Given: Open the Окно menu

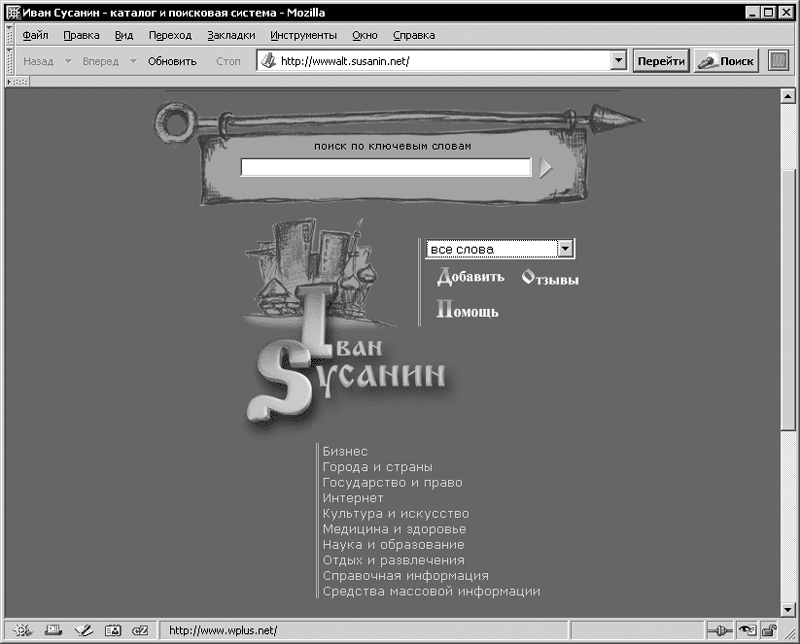Looking at the screenshot, I should 365,35.
